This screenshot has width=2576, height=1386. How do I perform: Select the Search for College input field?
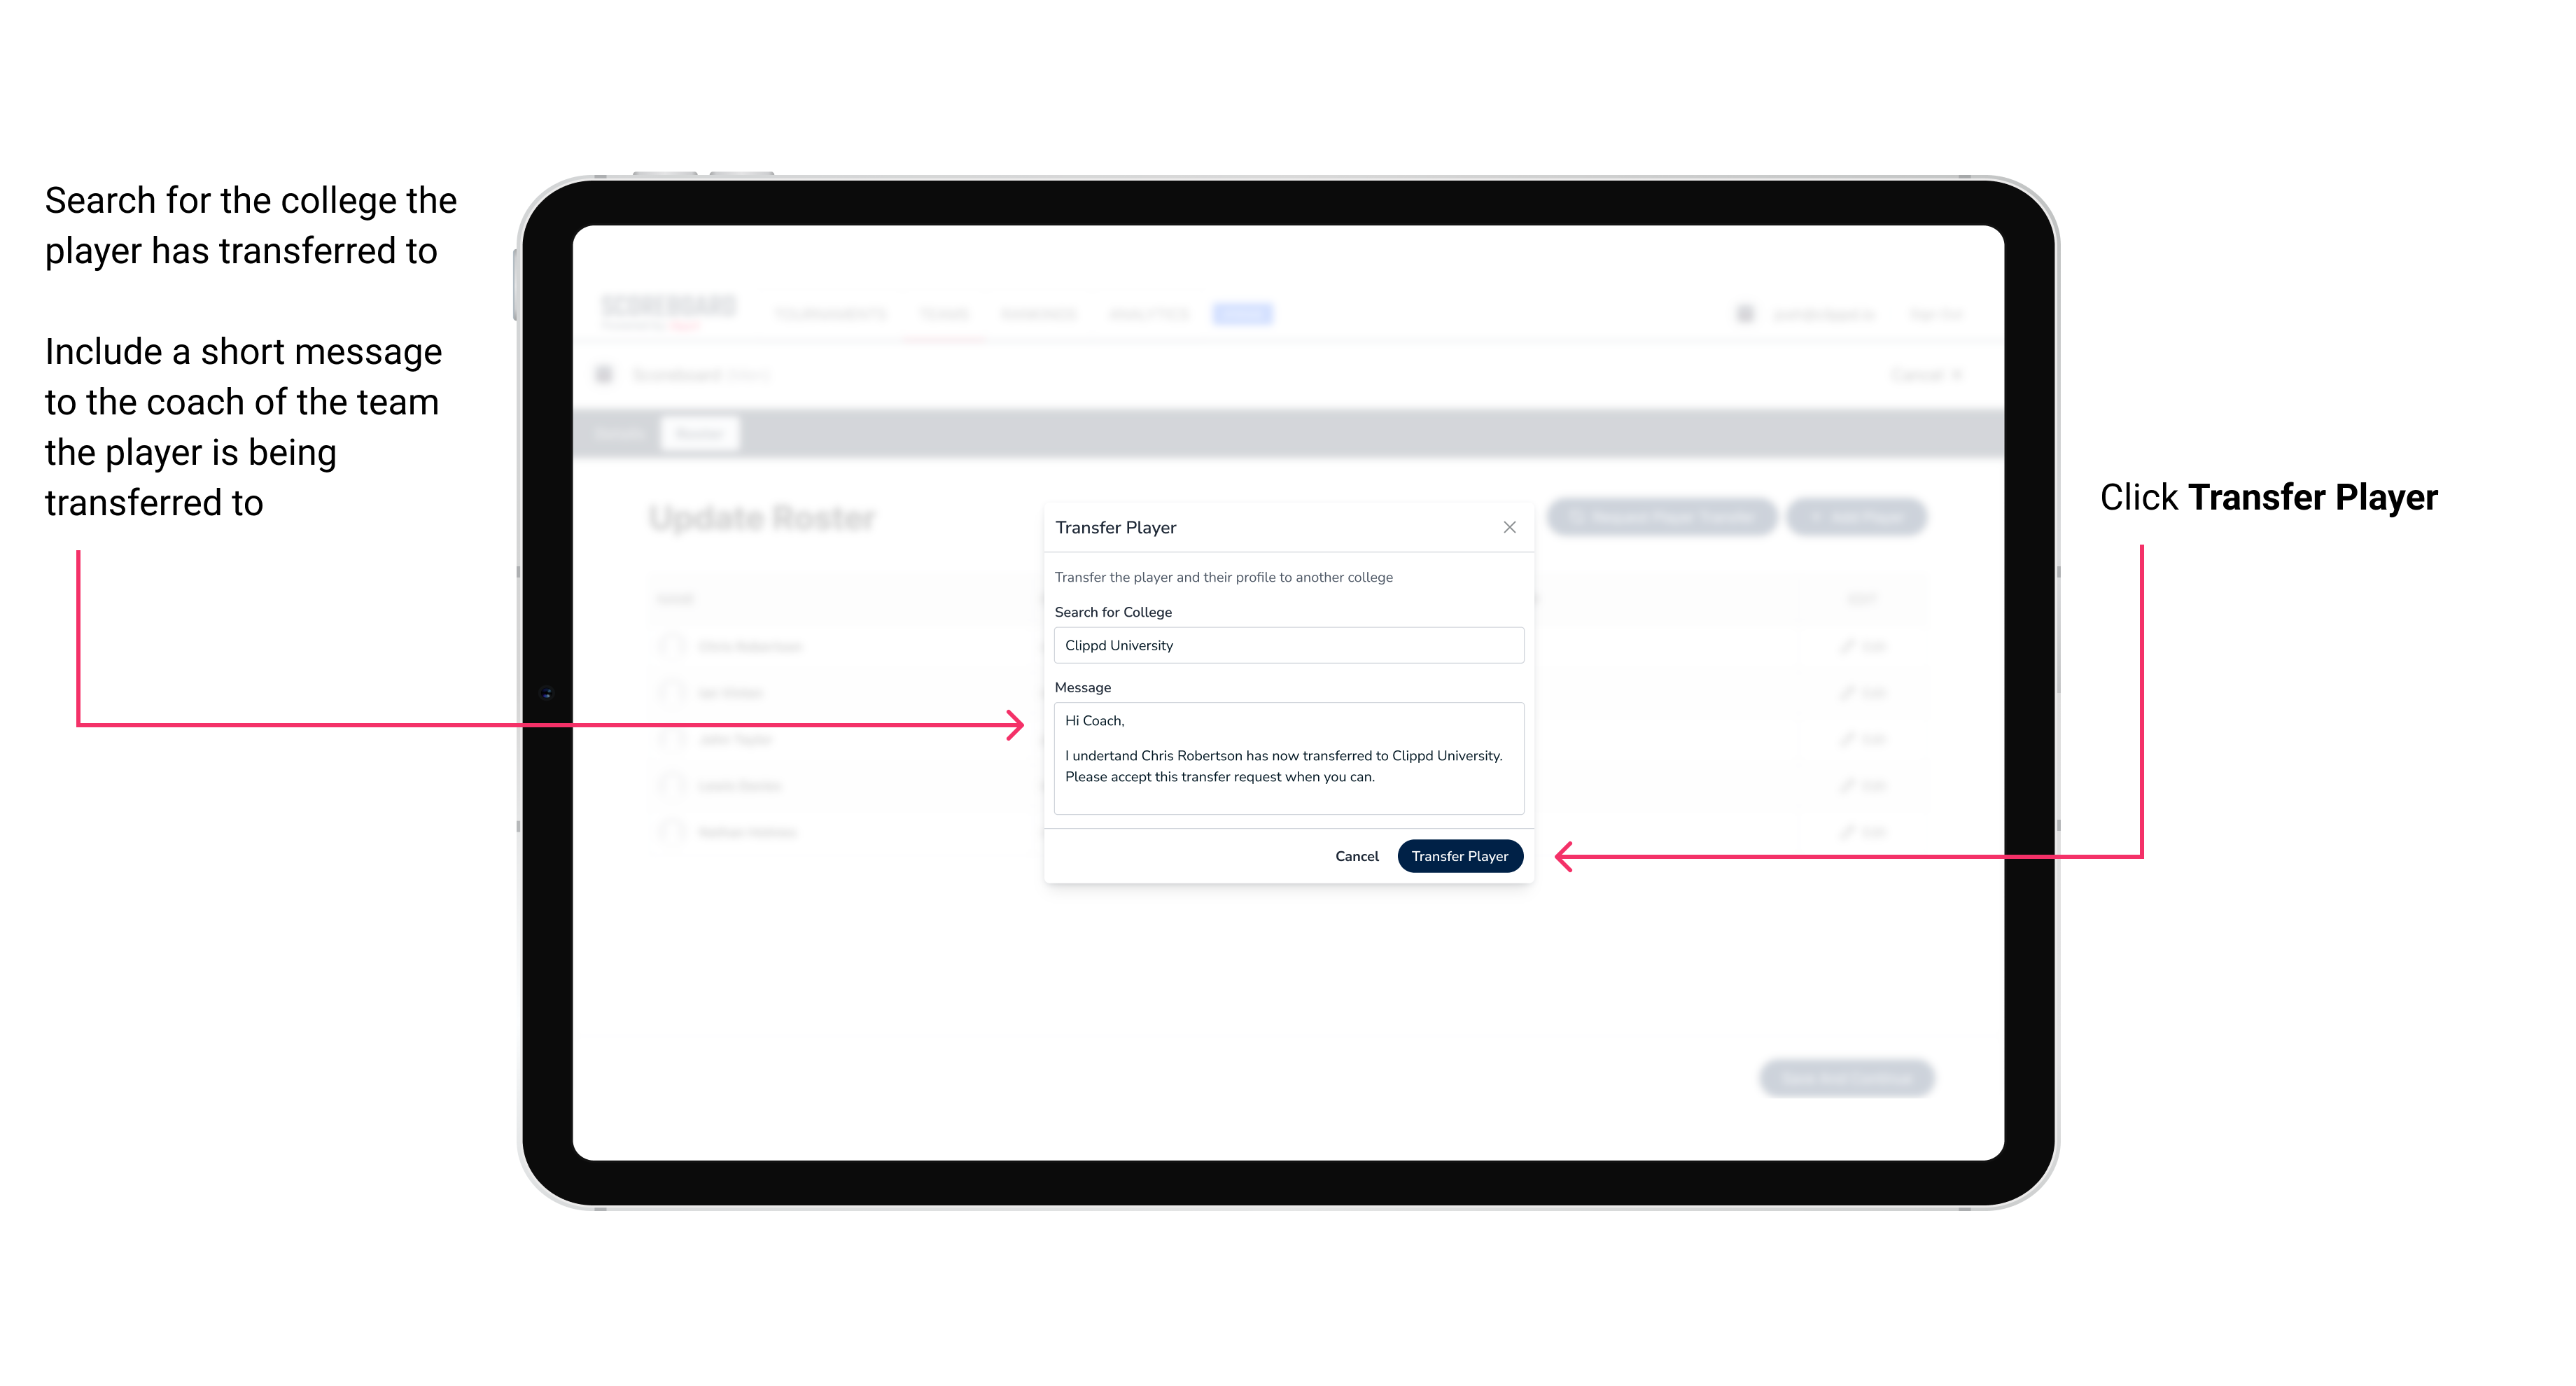click(x=1284, y=645)
